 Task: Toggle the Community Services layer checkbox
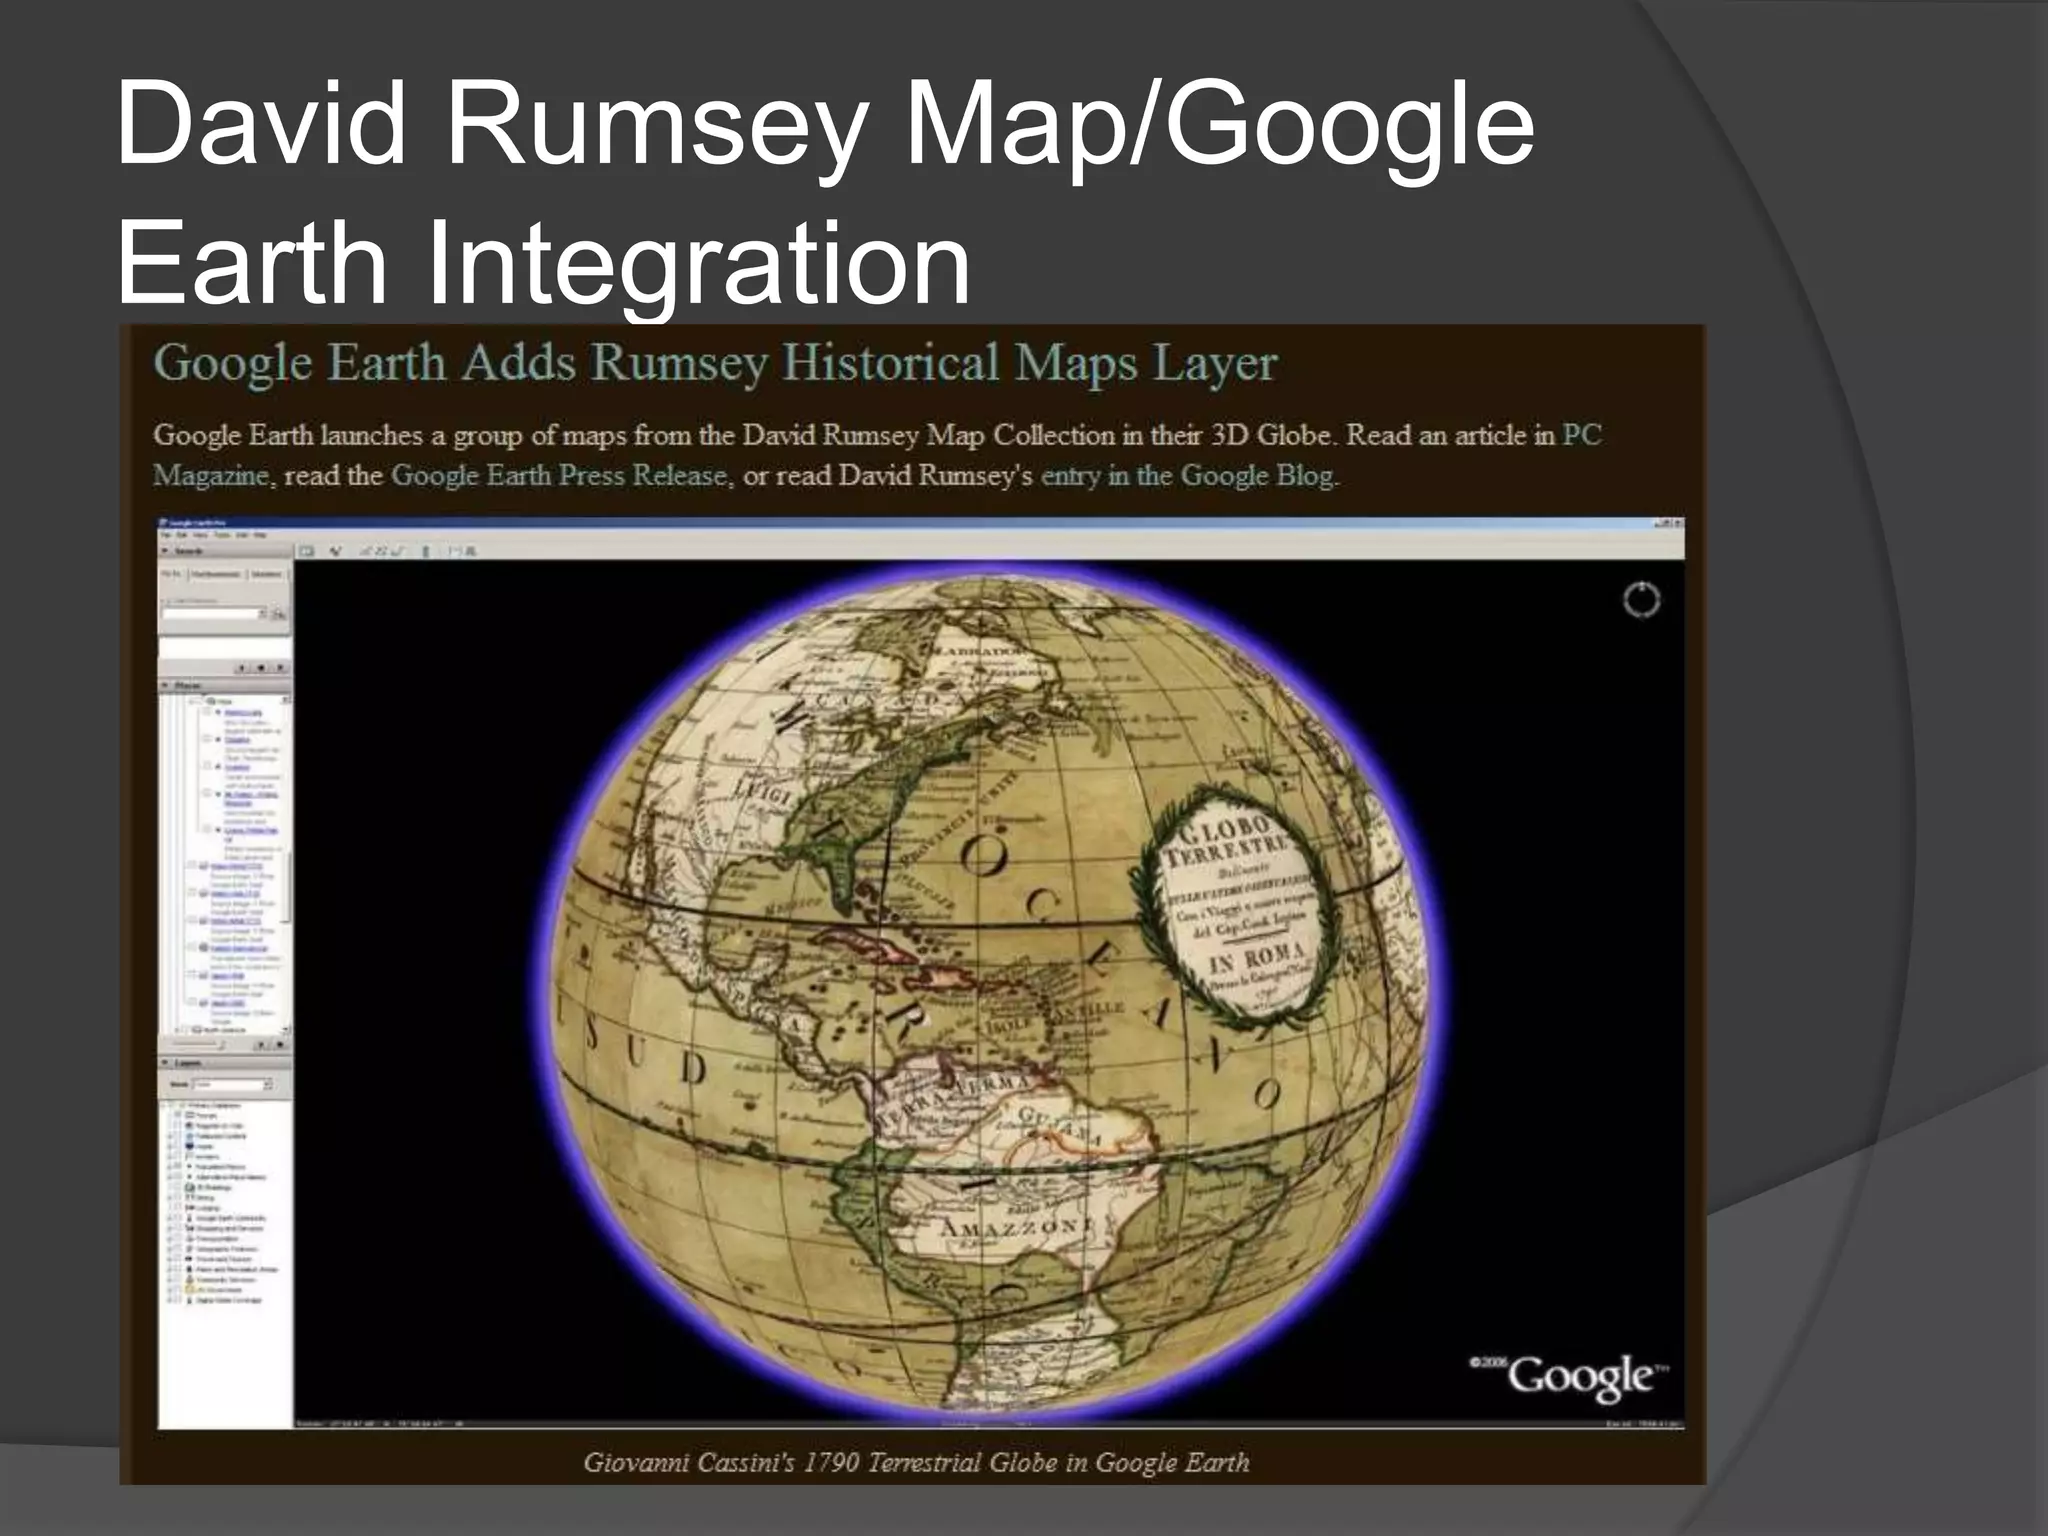[x=178, y=1279]
